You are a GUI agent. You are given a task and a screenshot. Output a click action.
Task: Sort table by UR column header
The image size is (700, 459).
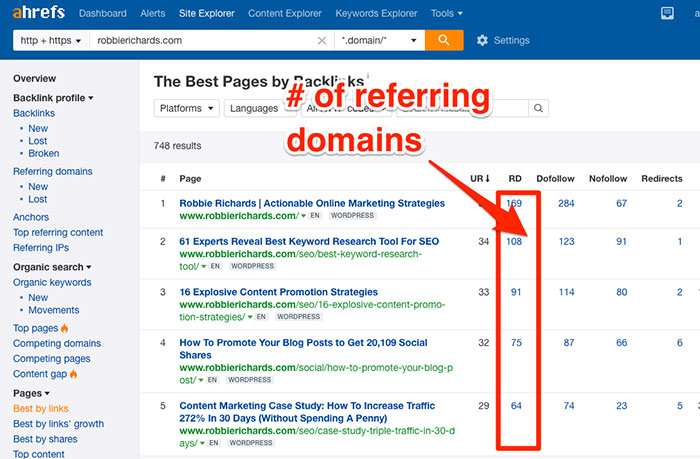(480, 179)
